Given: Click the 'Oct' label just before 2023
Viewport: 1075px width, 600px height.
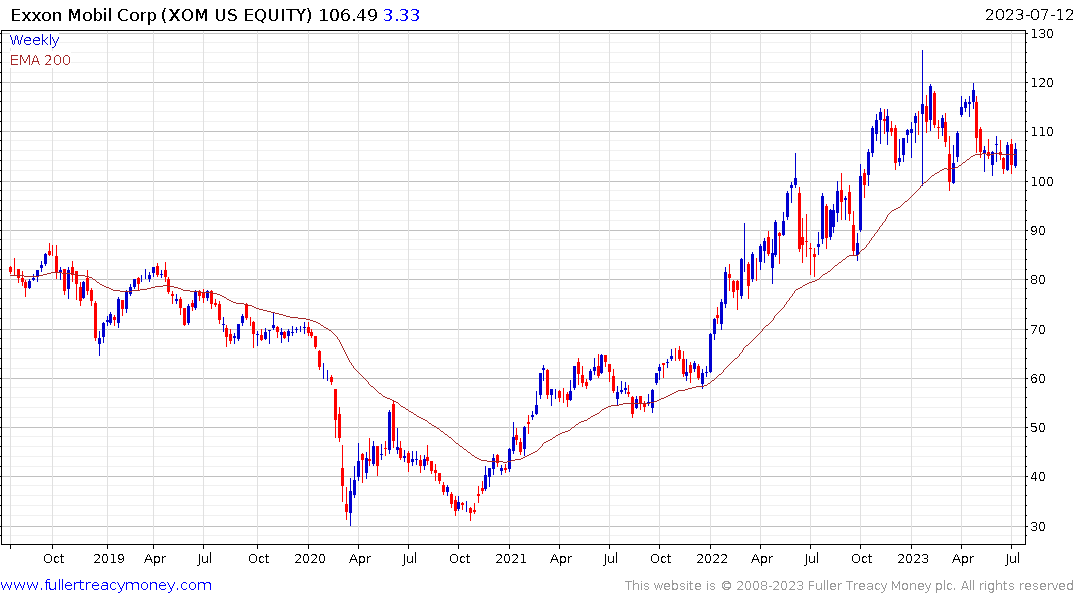Looking at the screenshot, I should pos(861,559).
